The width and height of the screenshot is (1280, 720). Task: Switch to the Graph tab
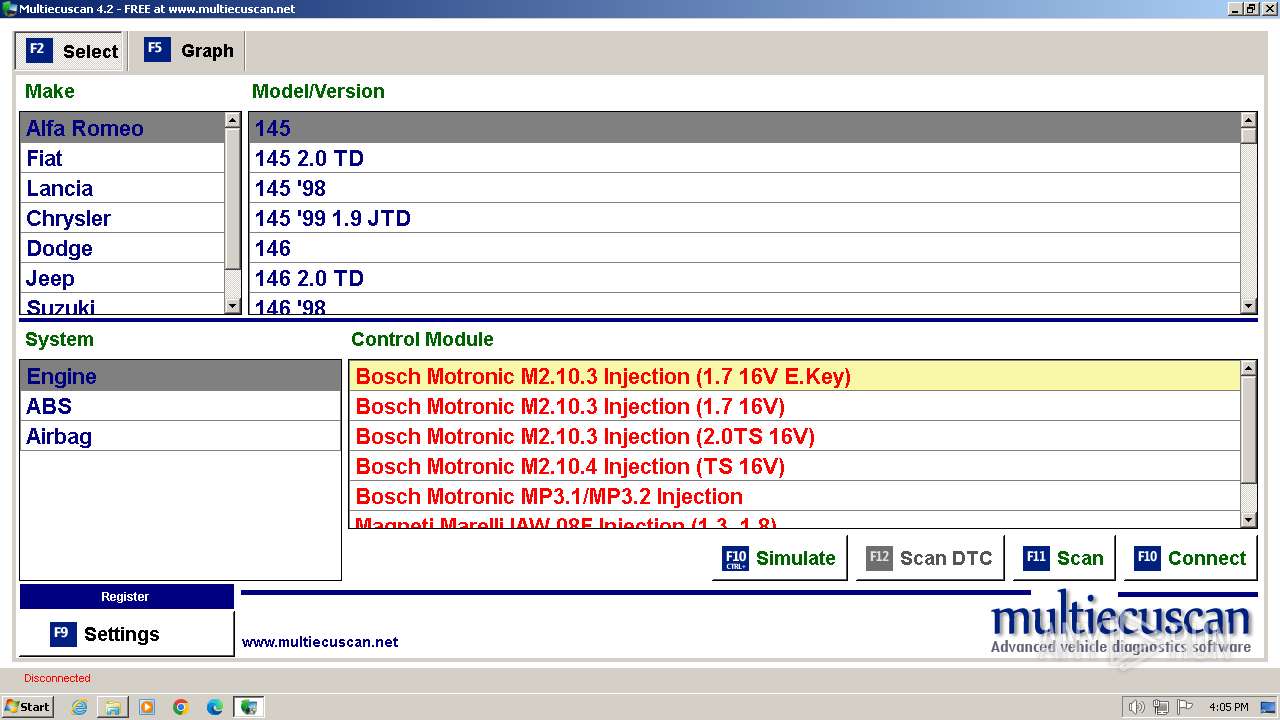[x=188, y=51]
